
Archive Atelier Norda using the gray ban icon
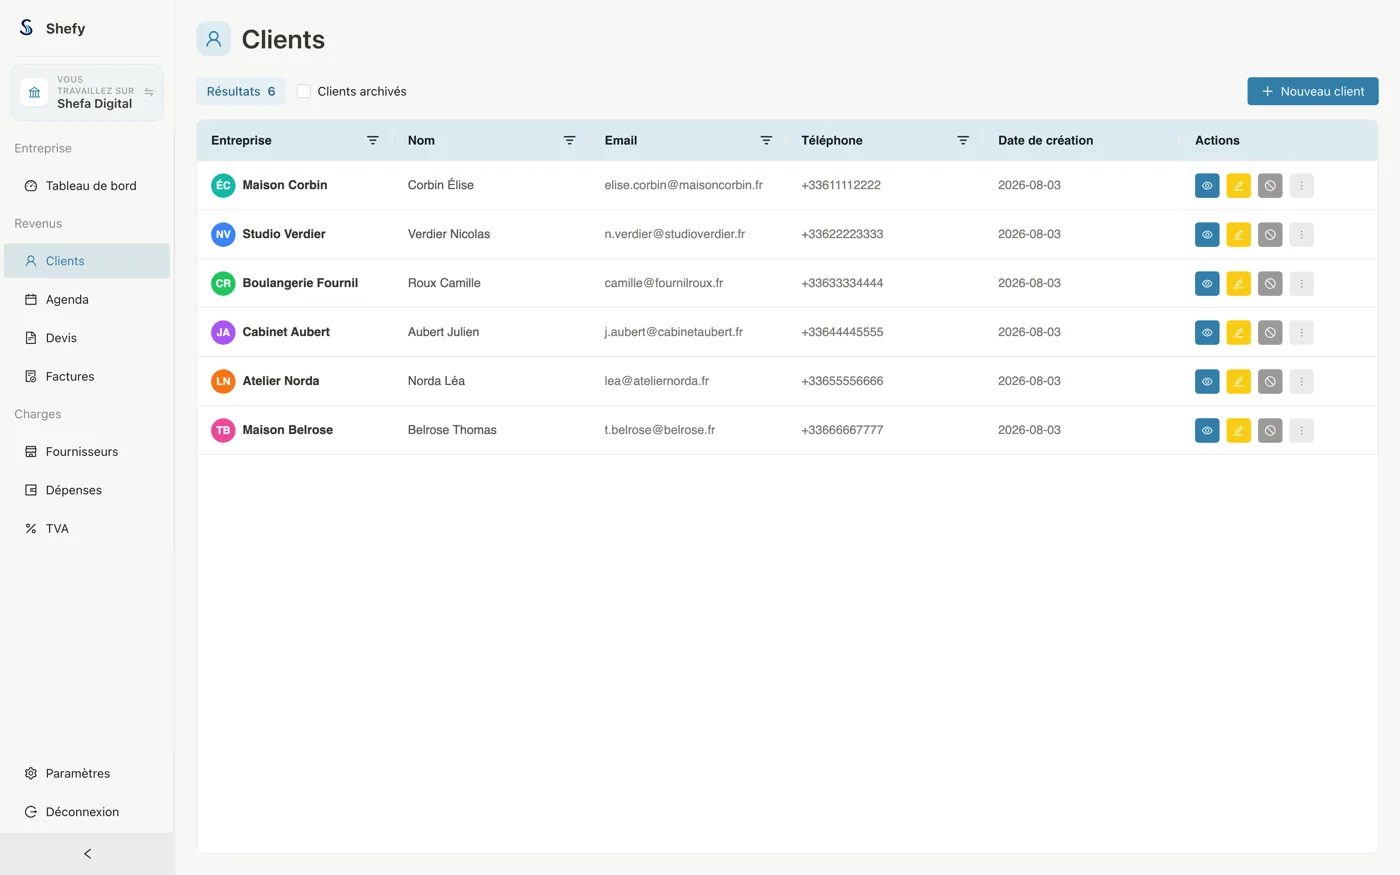(1270, 382)
